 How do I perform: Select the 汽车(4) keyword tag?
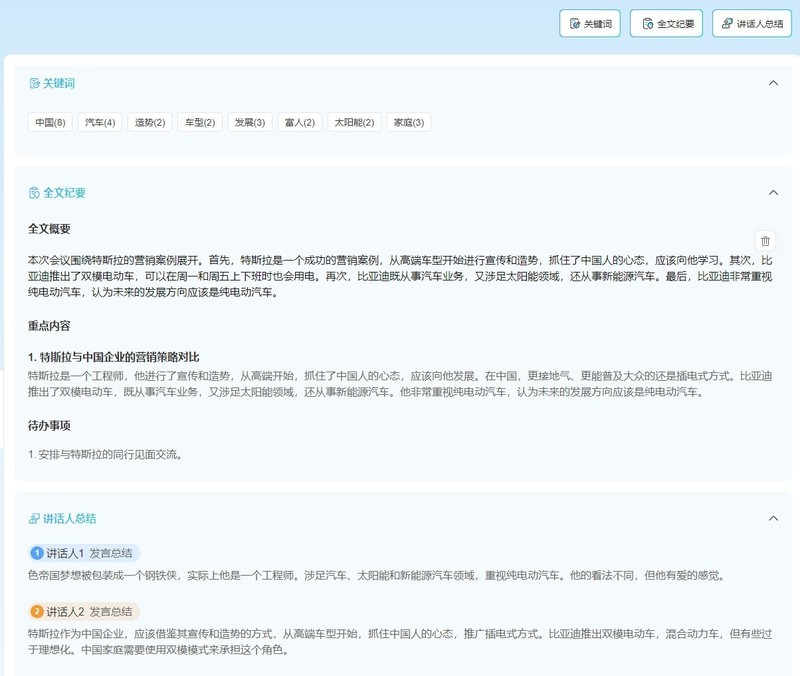pyautogui.click(x=100, y=122)
